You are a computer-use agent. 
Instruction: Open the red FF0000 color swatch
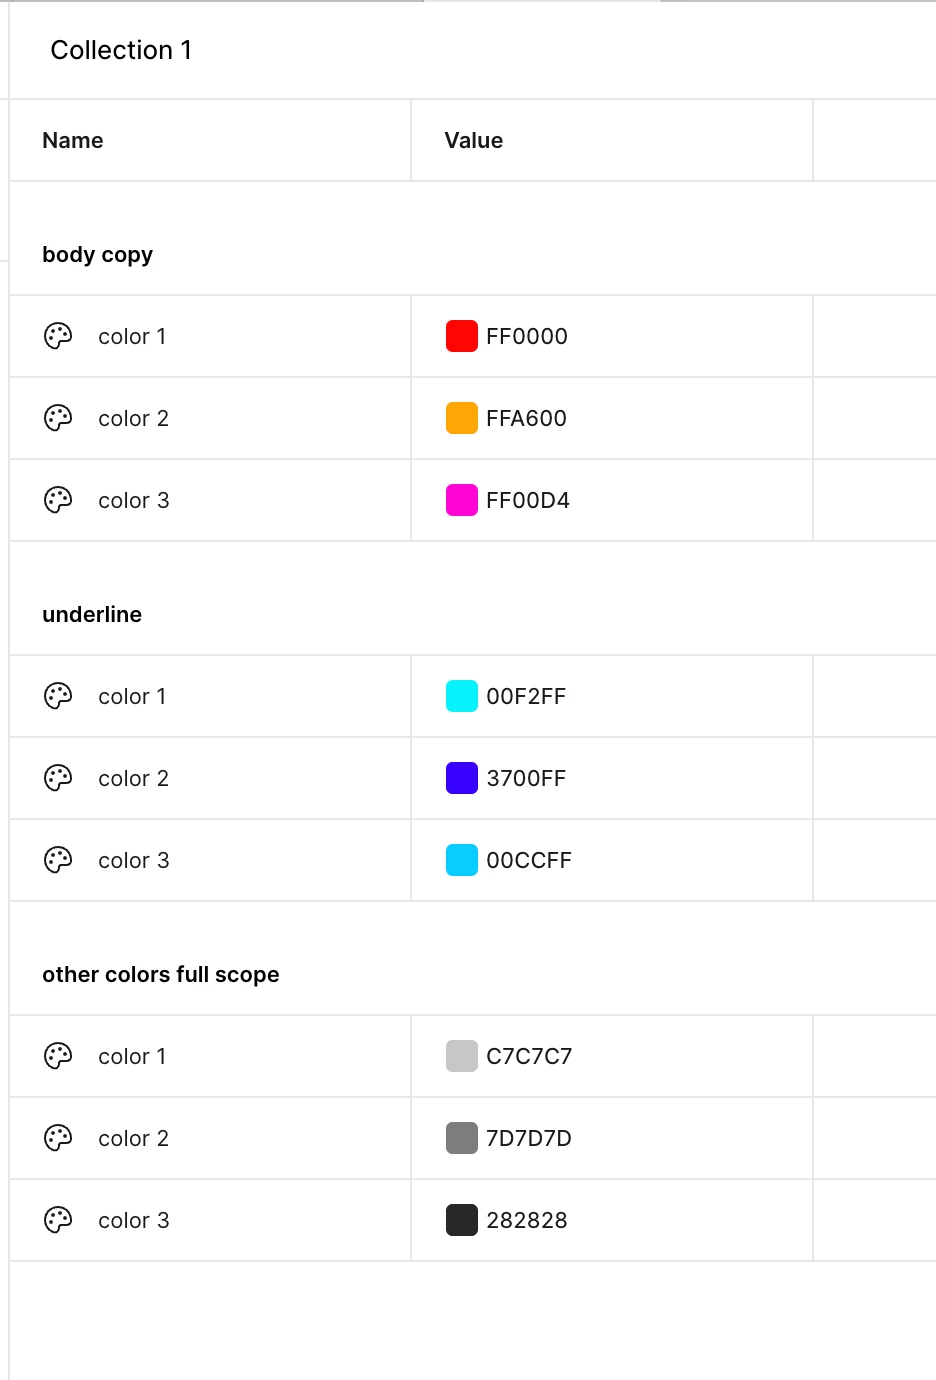coord(461,336)
